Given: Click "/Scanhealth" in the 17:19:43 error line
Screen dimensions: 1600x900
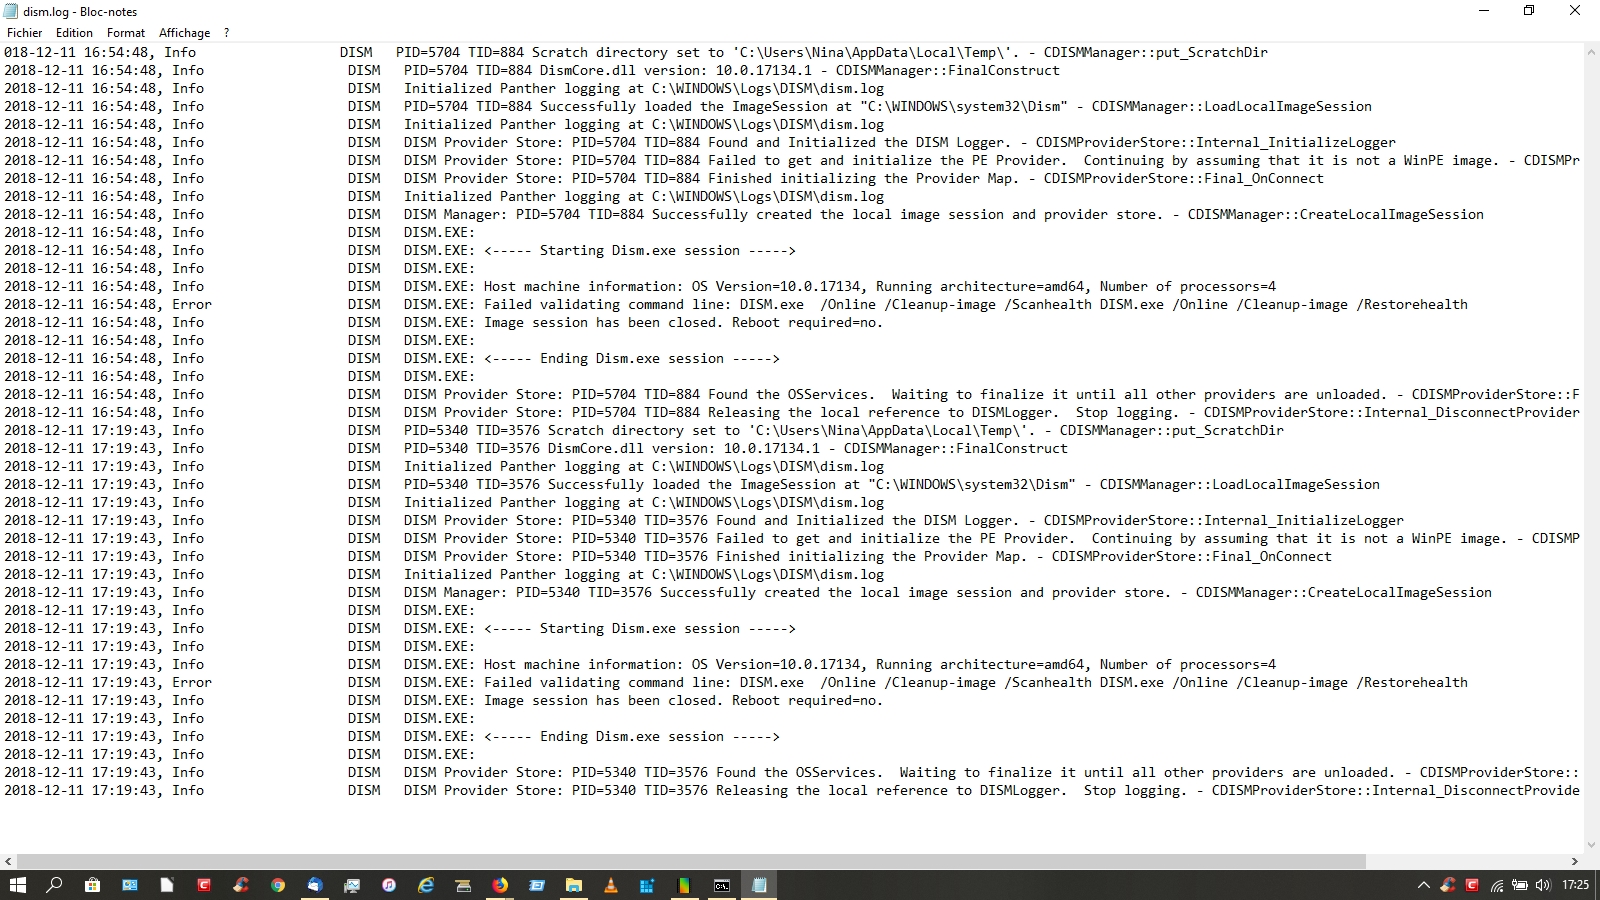Looking at the screenshot, I should click(1048, 682).
